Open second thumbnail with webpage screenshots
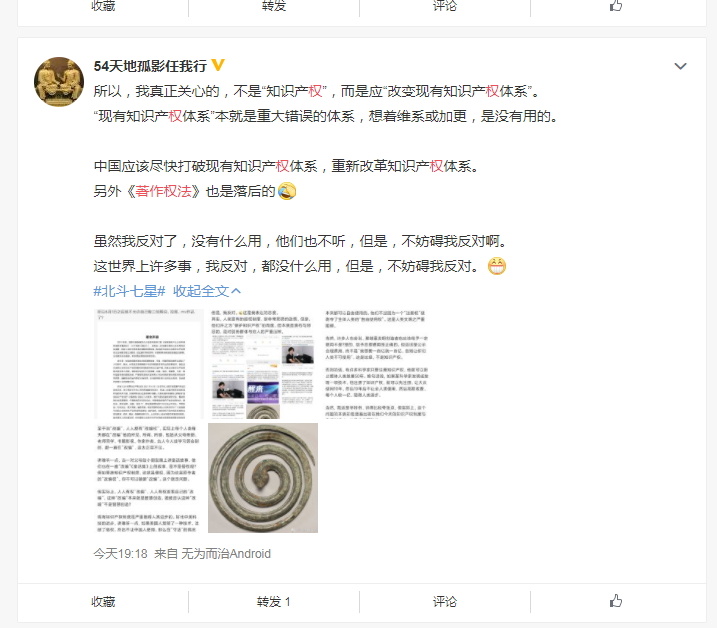This screenshot has width=717, height=628. 263,364
